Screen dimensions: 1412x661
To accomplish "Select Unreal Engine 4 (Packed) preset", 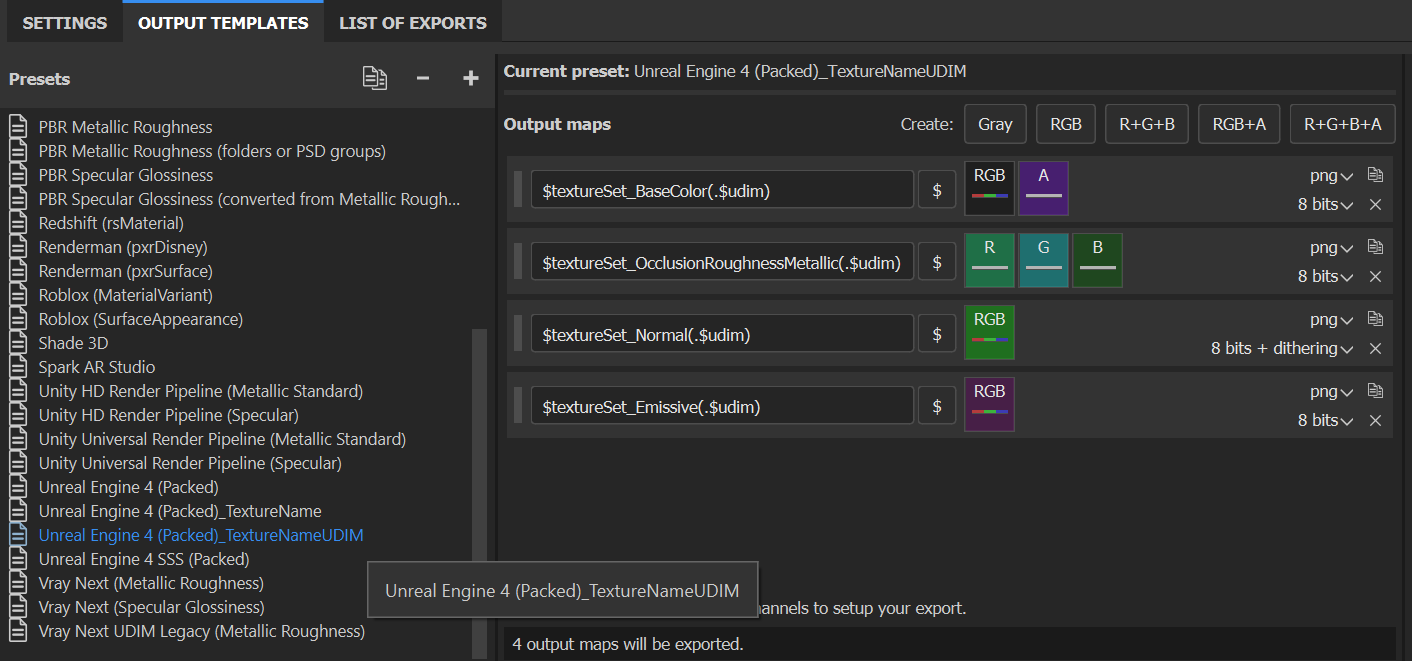I will click(128, 487).
